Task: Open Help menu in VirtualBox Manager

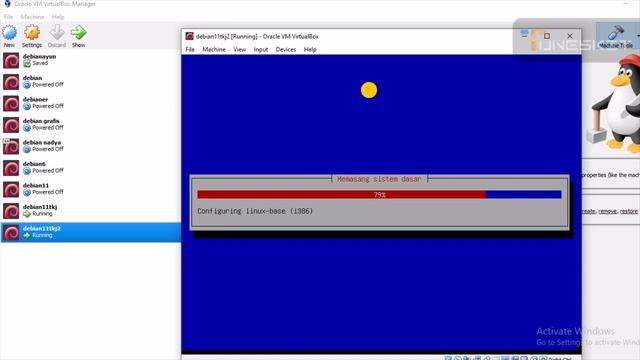Action: (58, 17)
